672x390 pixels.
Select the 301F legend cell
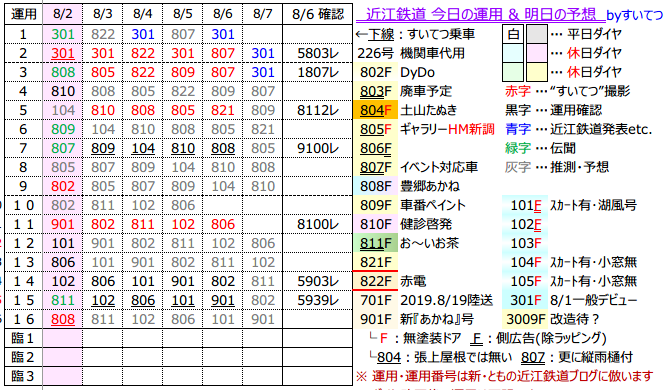click(x=525, y=300)
